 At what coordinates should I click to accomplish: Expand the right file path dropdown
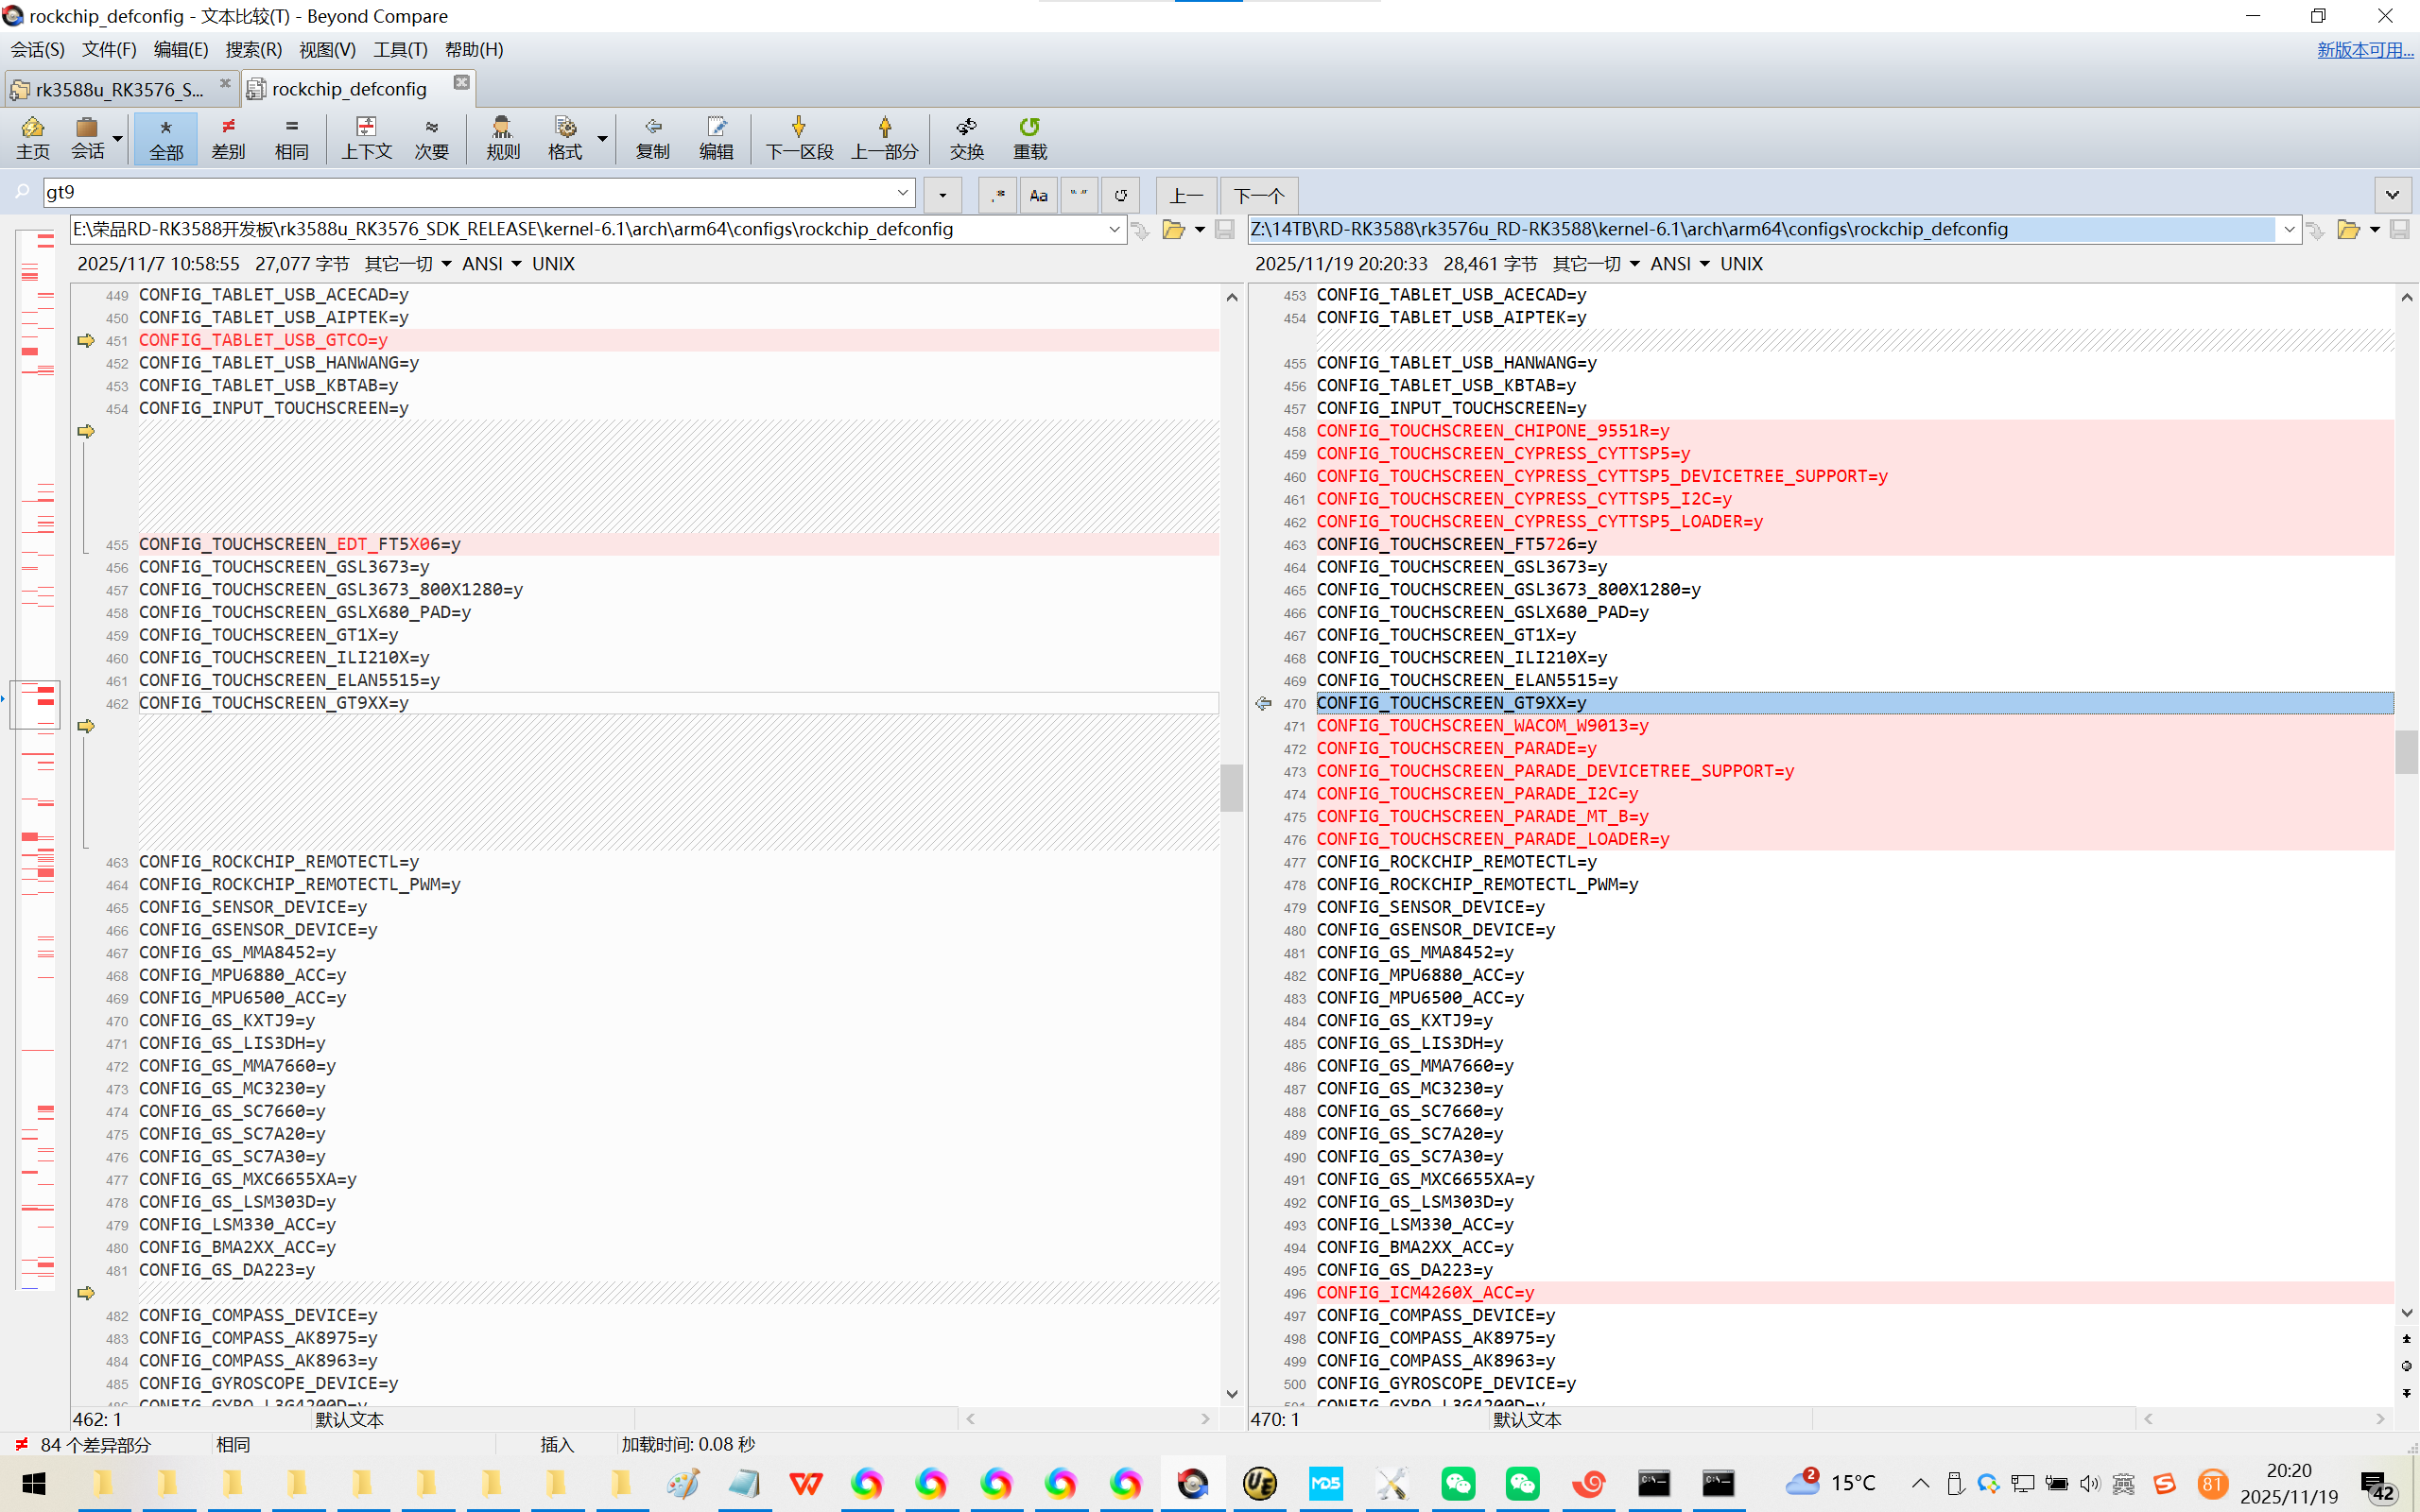[2288, 229]
